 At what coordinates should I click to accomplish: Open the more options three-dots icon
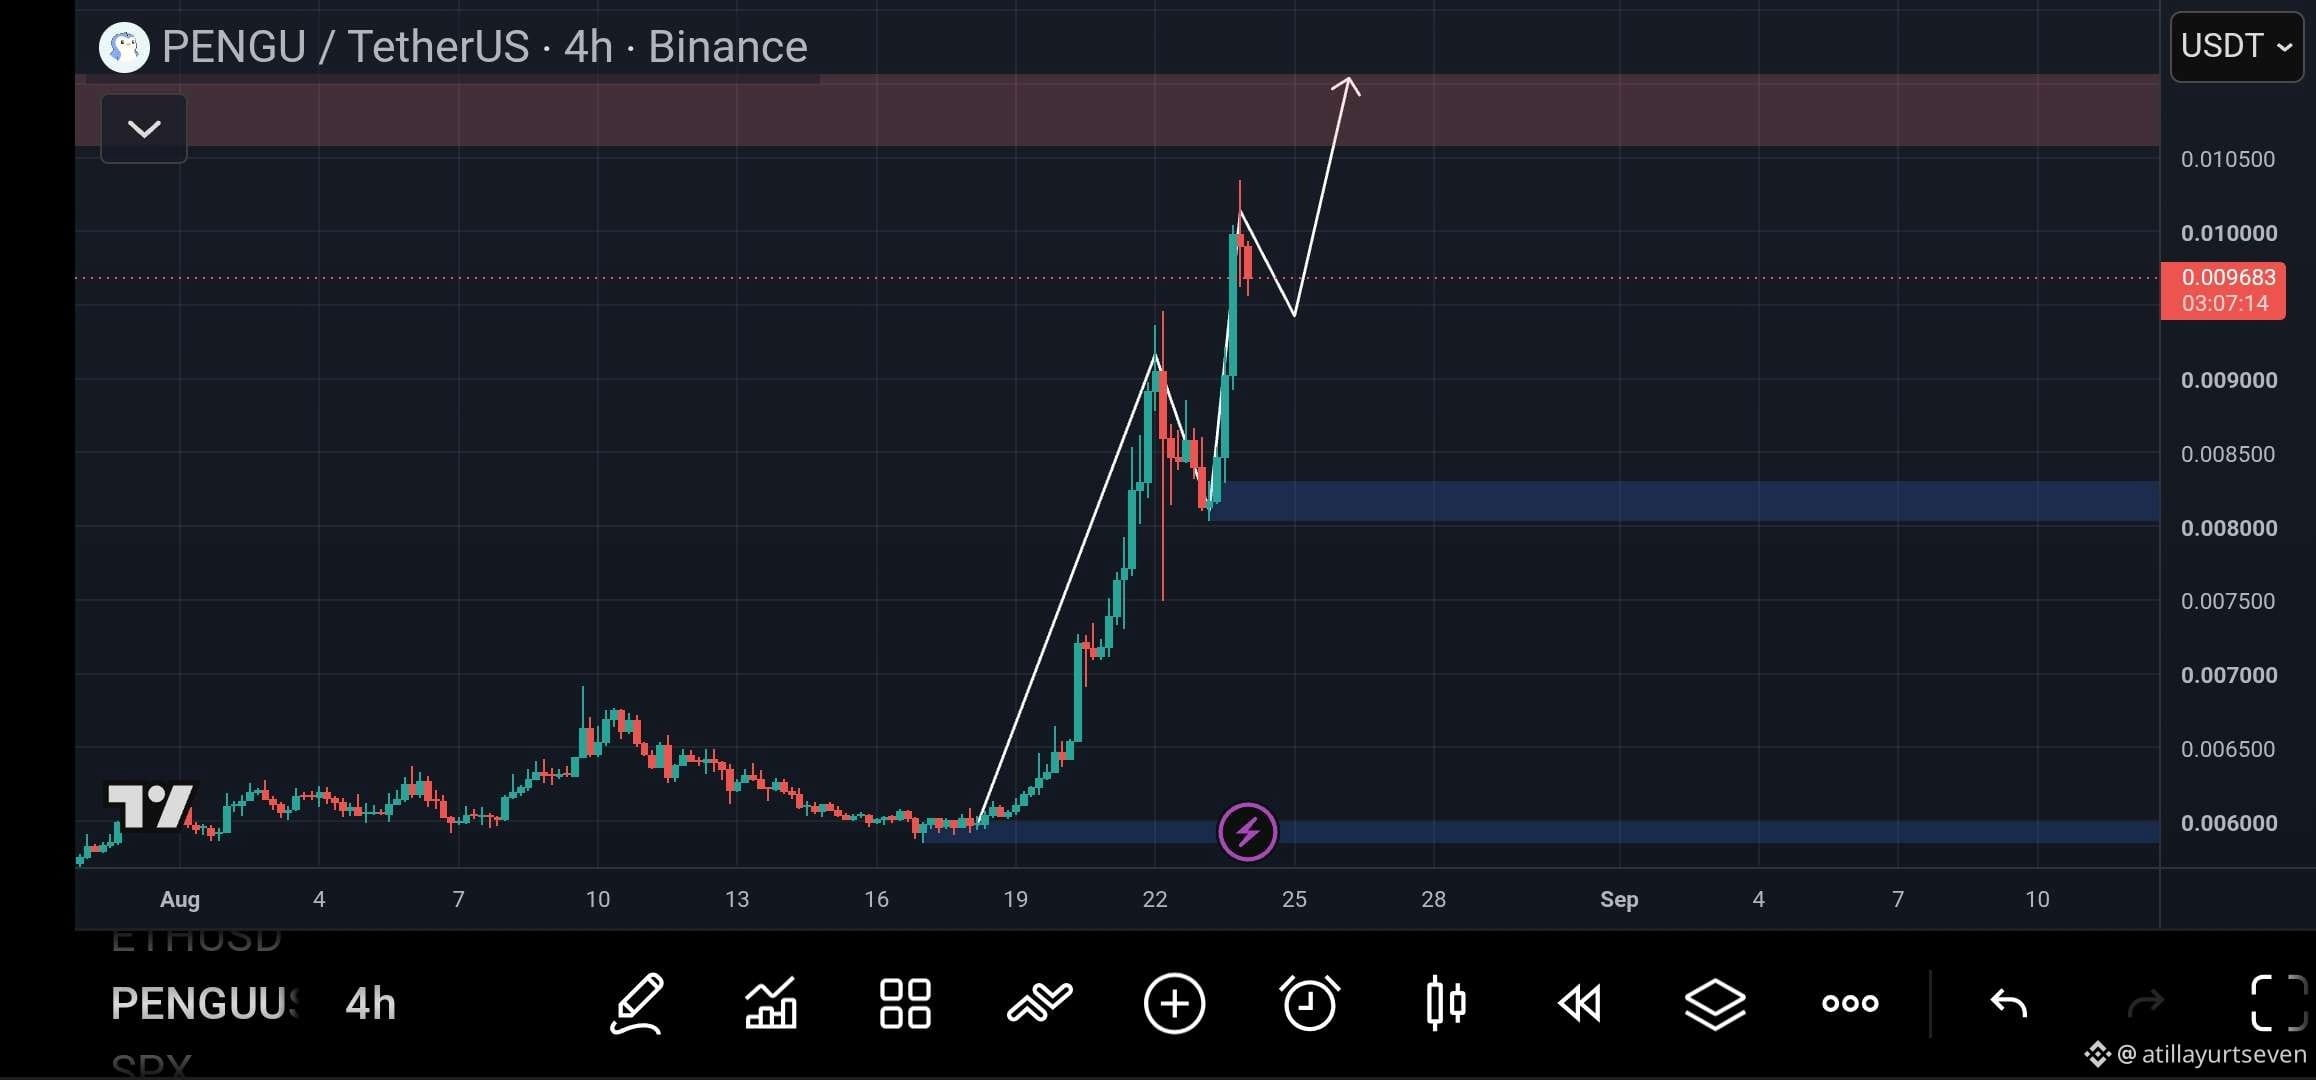(1850, 1003)
